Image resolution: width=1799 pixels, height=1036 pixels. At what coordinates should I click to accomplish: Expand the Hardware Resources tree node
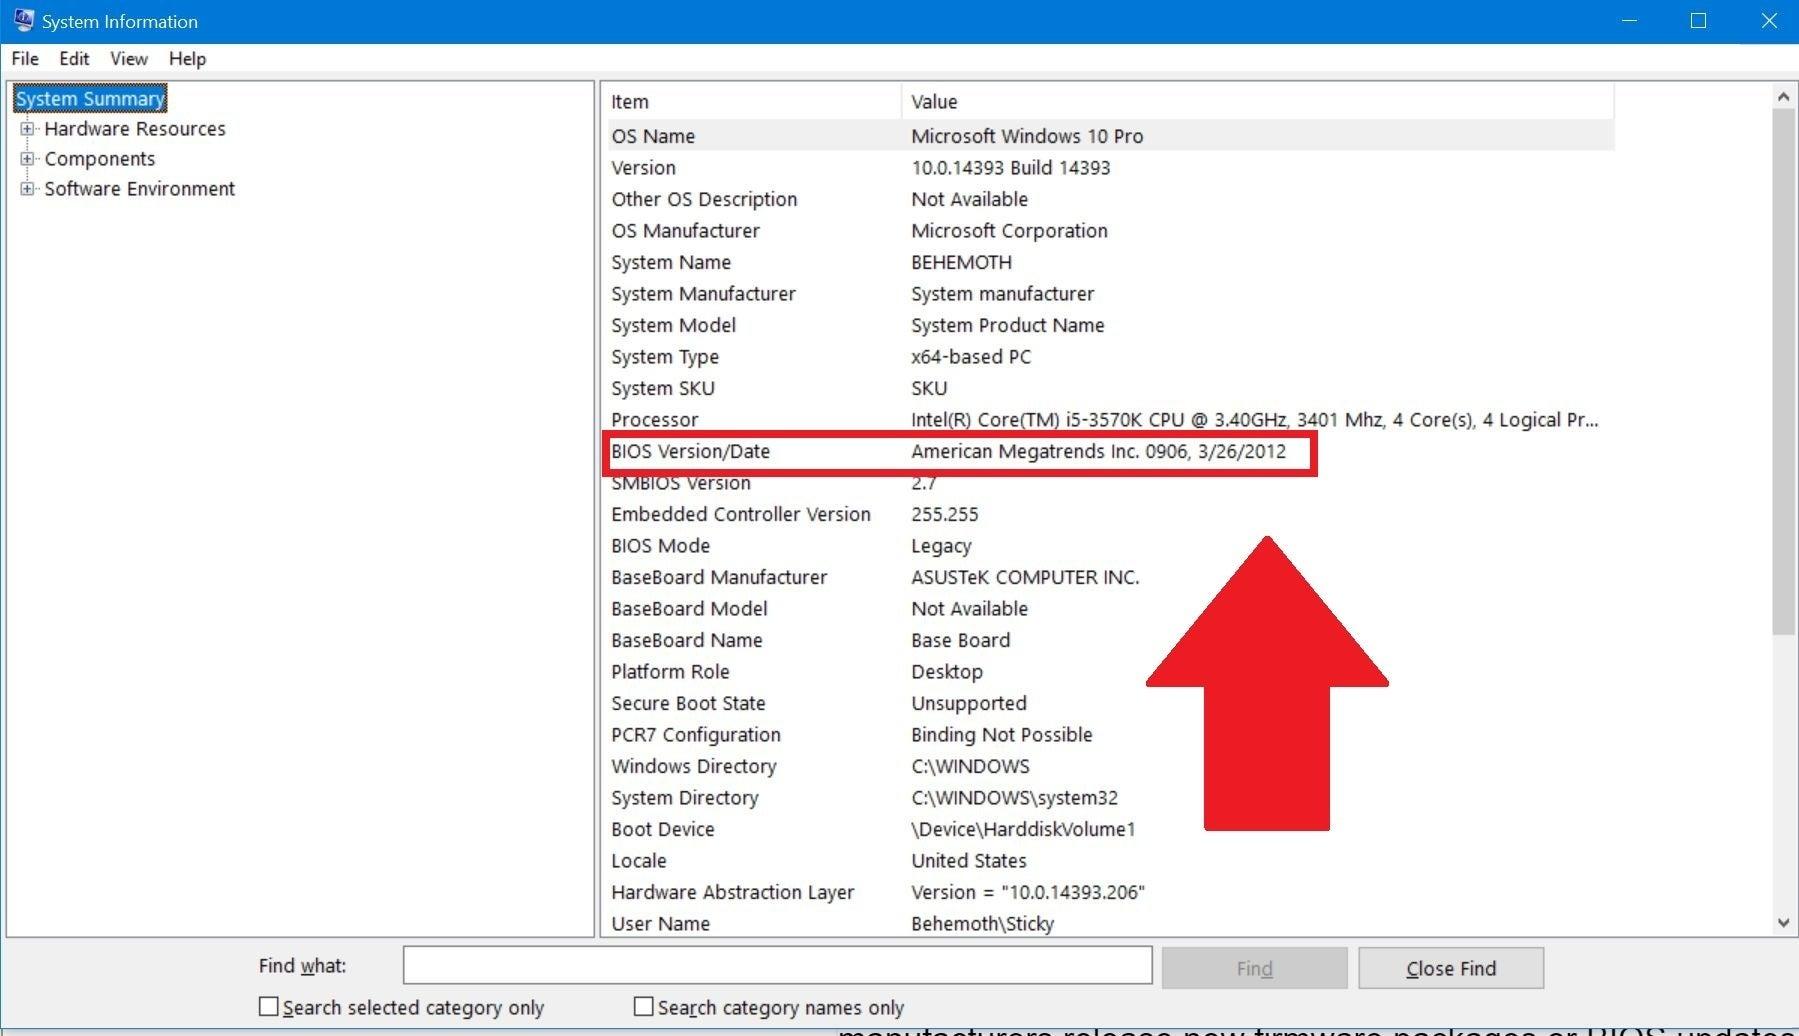[26, 128]
